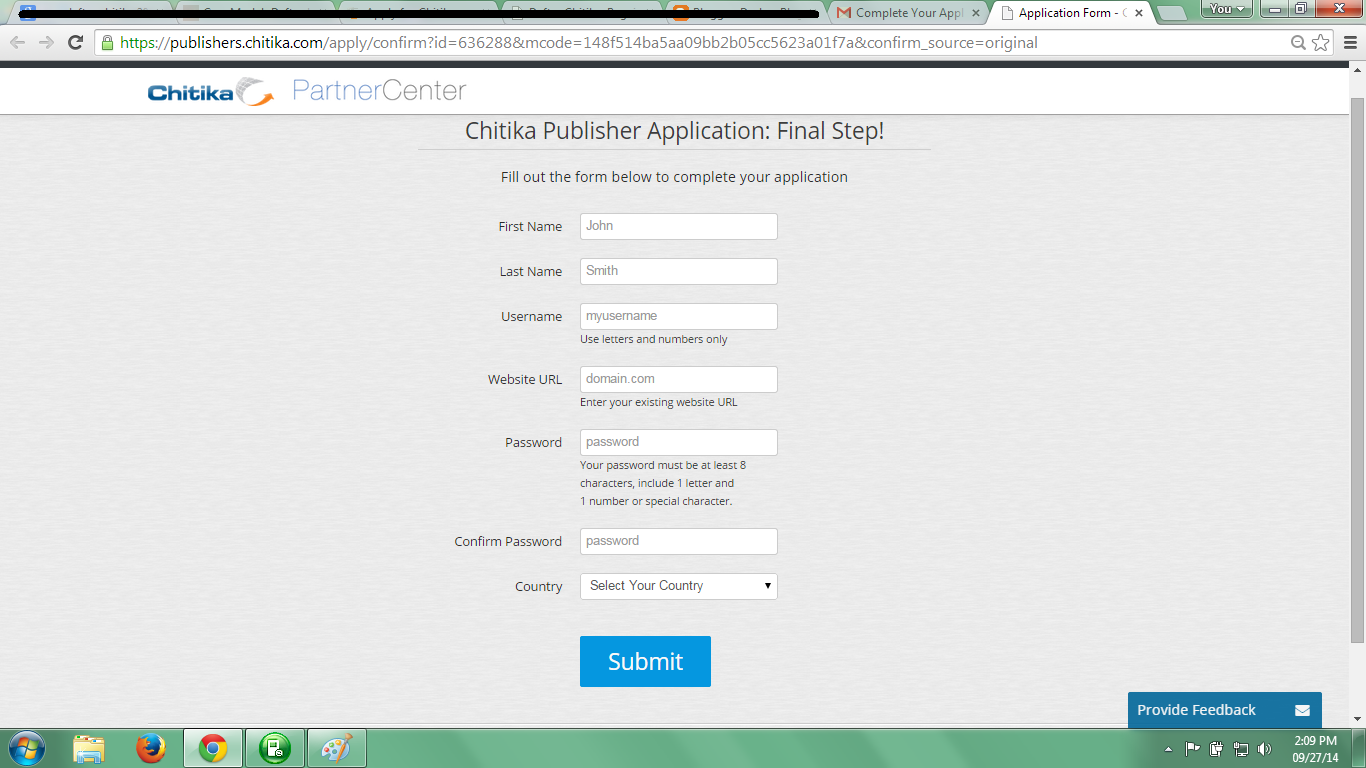
Task: Click the First Name label
Action: pyautogui.click(x=530, y=227)
